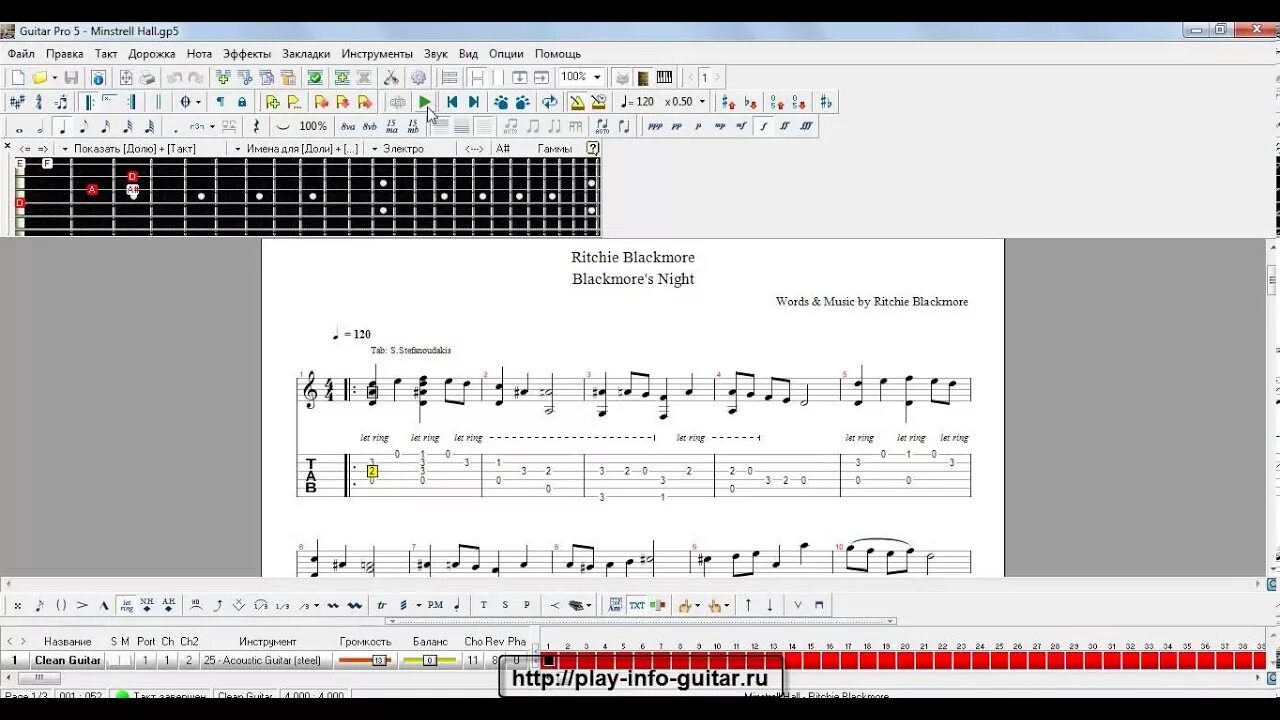Adjust the Громкость volume slider
This screenshot has height=720, width=1280.
click(364, 660)
